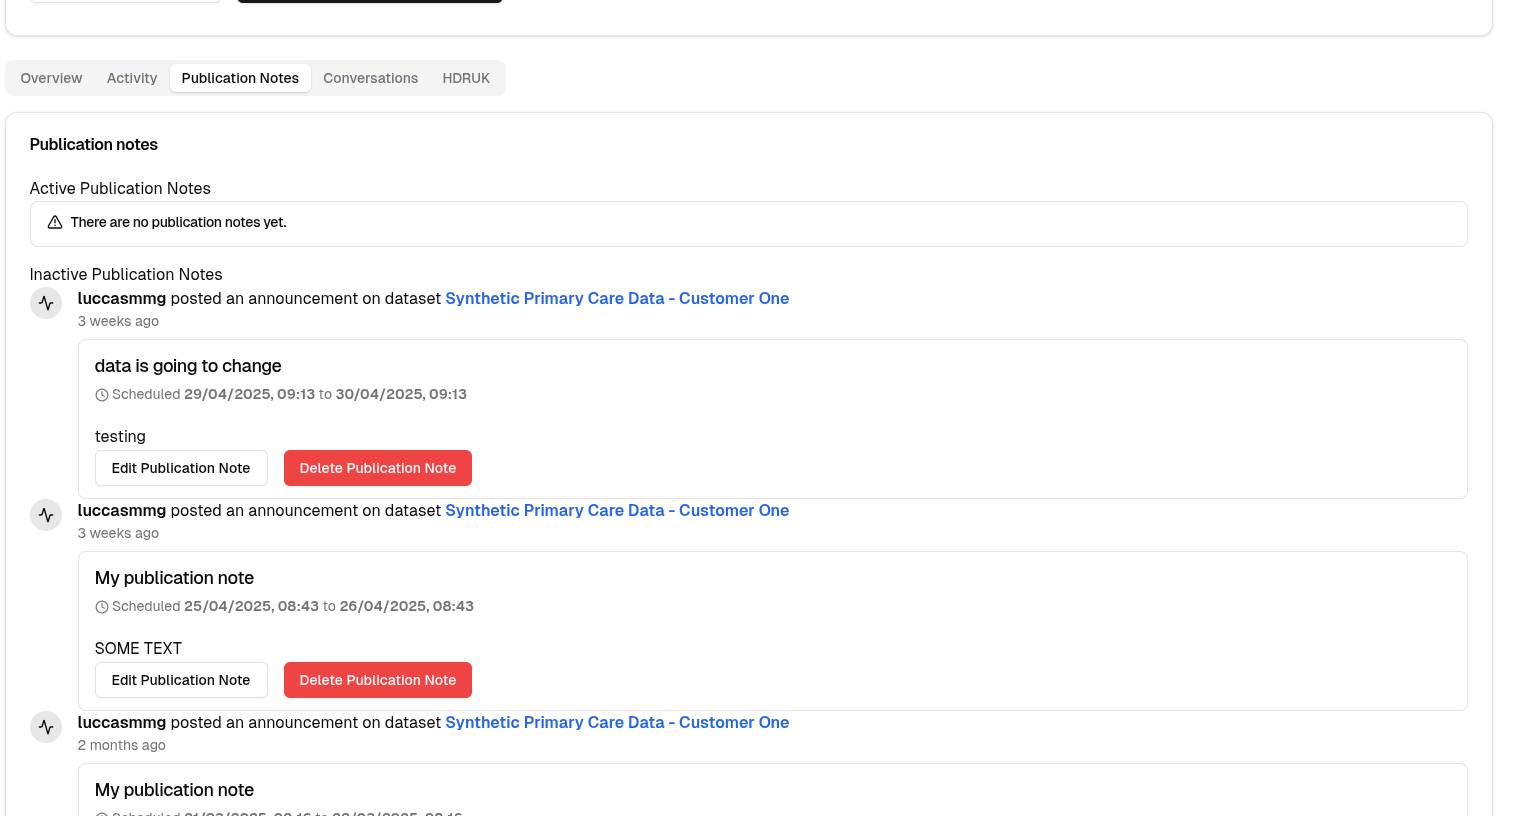
Task: Open dataset link in the first announcement
Action: coord(617,299)
